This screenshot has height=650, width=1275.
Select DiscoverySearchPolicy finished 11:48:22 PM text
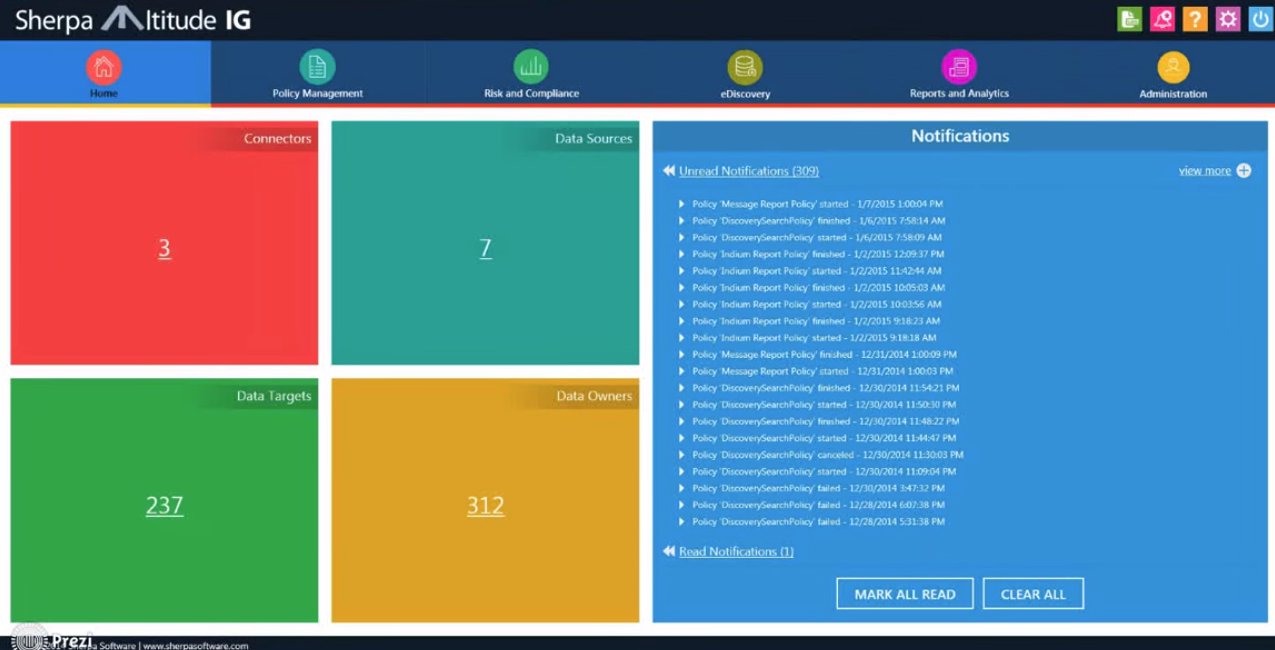click(x=825, y=421)
